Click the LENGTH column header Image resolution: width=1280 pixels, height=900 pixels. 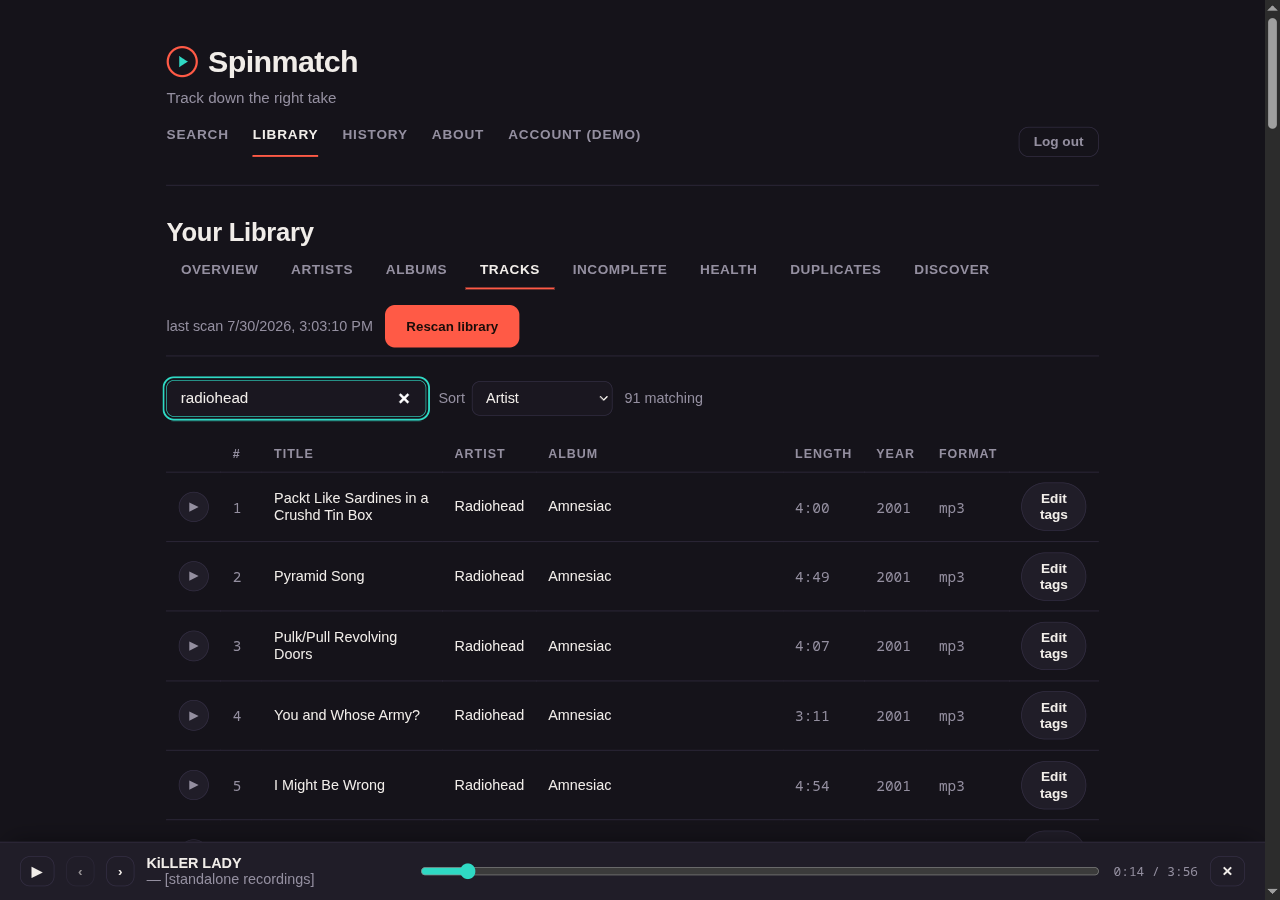coord(823,454)
